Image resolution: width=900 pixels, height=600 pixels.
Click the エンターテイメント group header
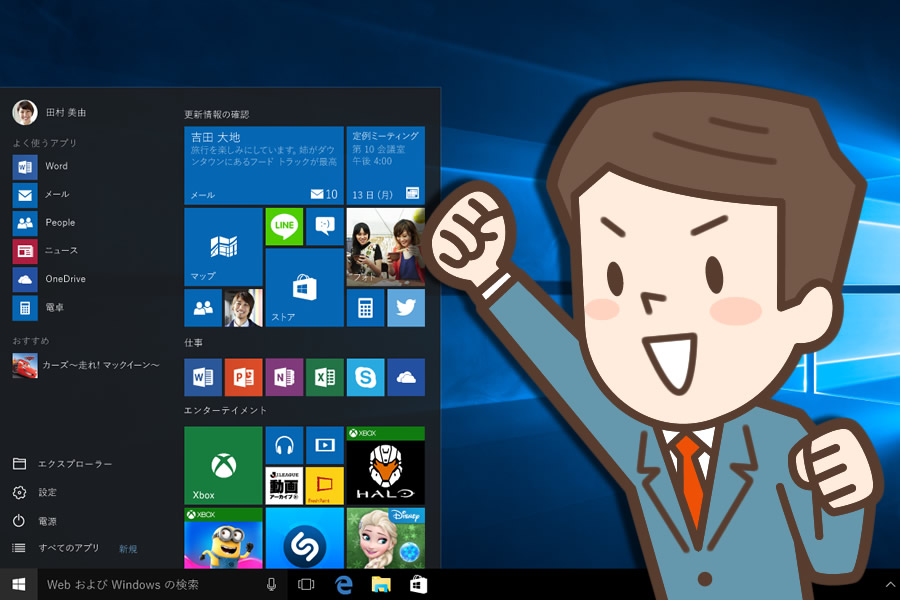225,411
